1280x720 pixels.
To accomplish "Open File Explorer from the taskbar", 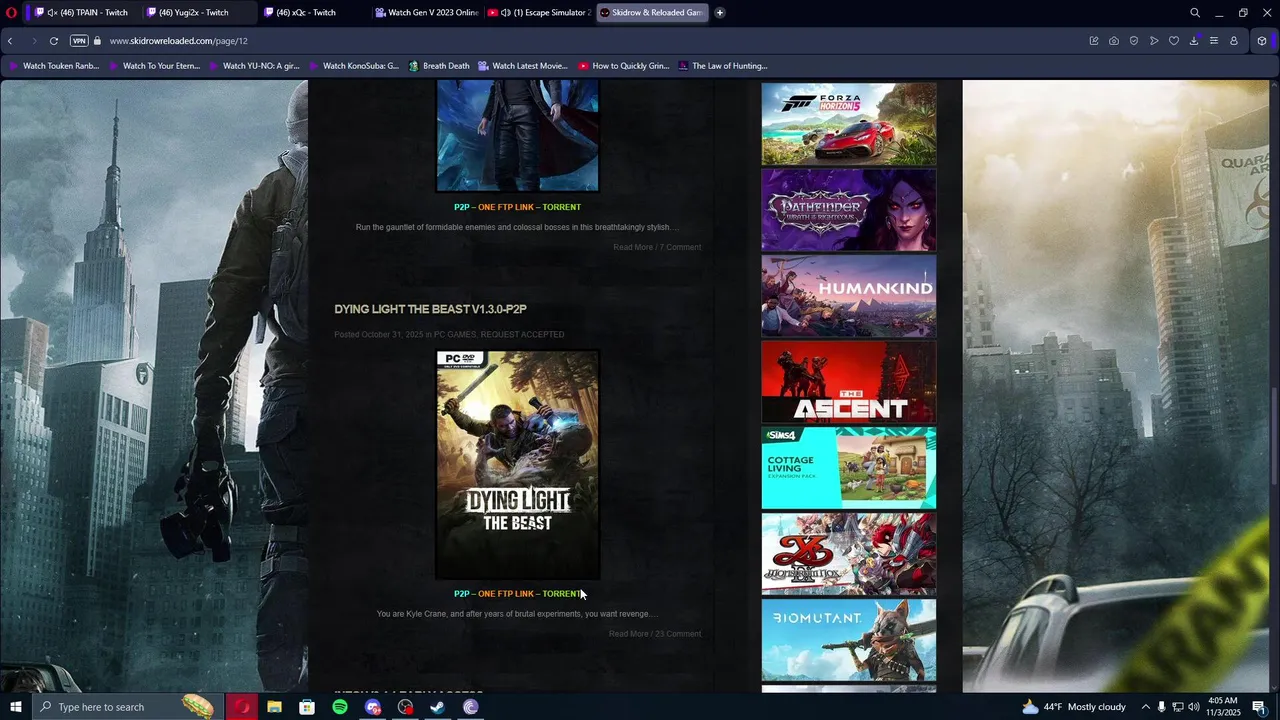I will coord(274,707).
